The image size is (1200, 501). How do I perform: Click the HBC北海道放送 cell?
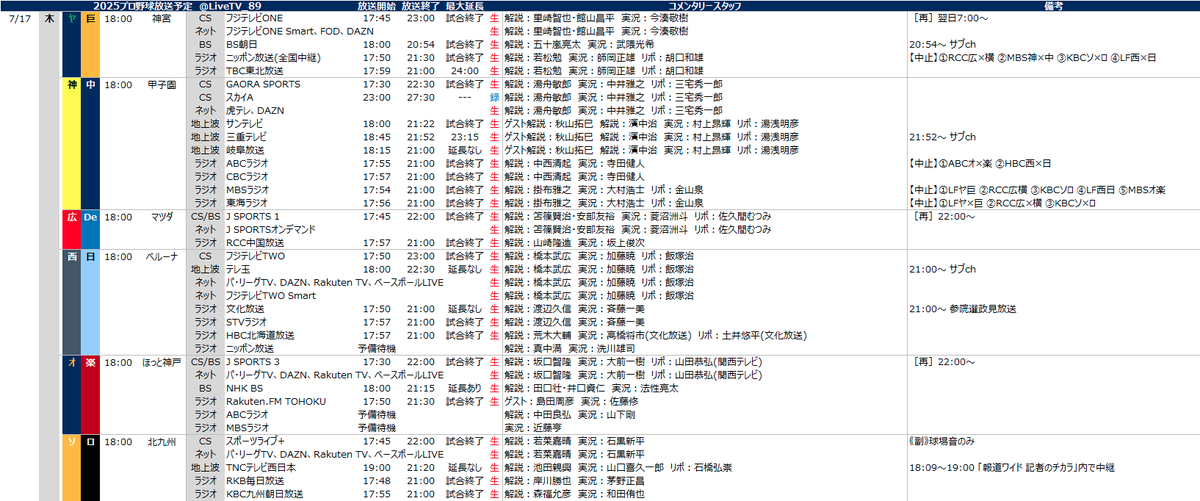[261, 335]
